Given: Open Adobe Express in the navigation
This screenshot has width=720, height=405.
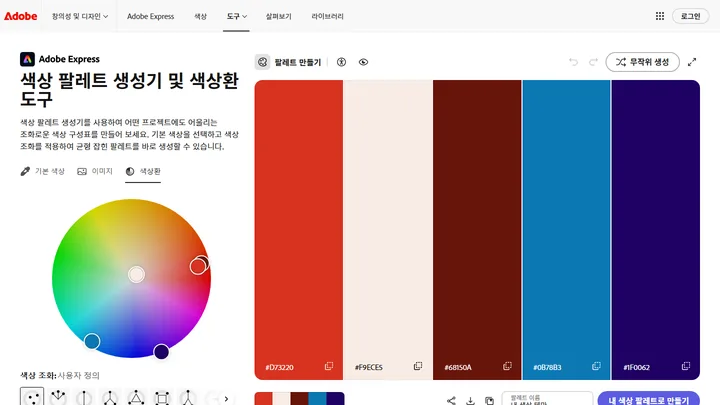Looking at the screenshot, I should pos(151,16).
